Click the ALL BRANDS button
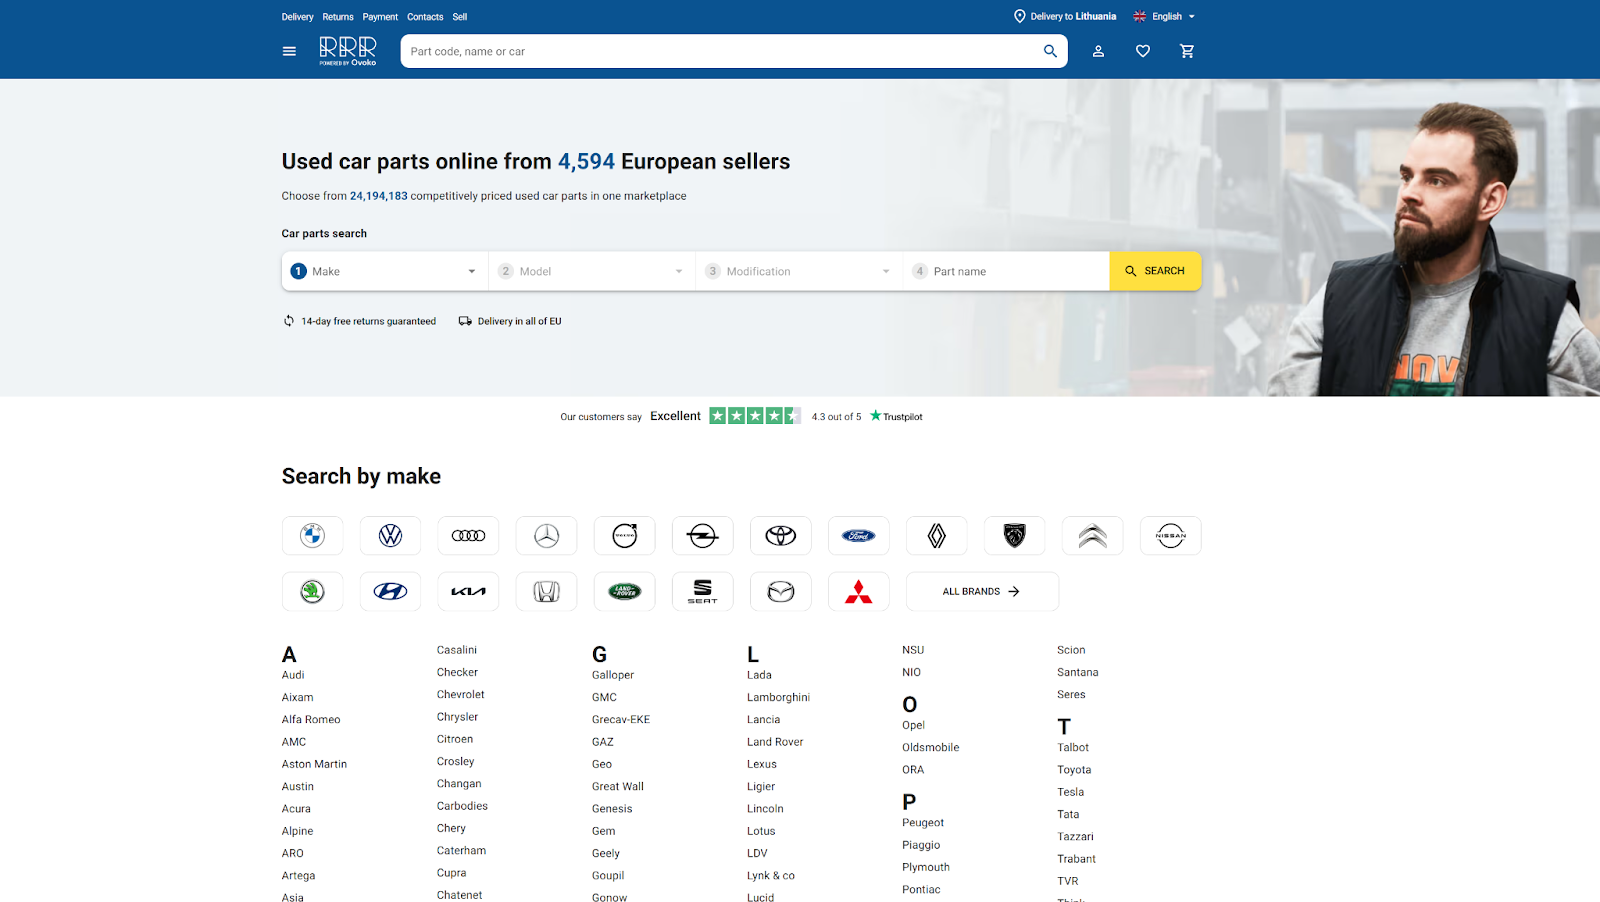 point(982,592)
